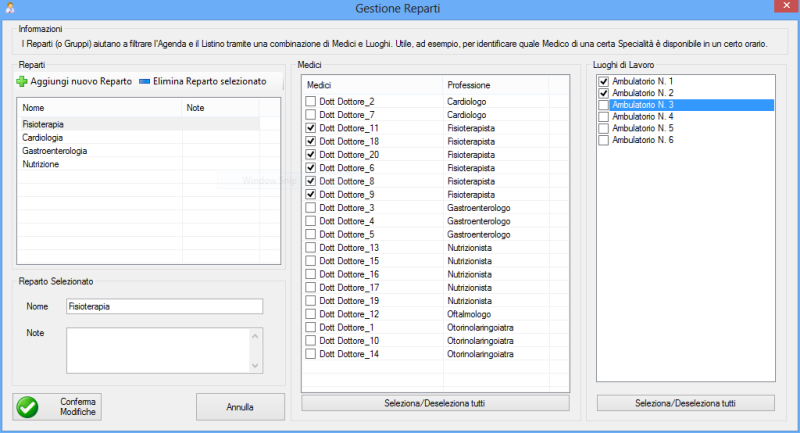The height and width of the screenshot is (433, 800).
Task: Uncheck Dott Dottore_11 checkbox
Action: click(311, 128)
